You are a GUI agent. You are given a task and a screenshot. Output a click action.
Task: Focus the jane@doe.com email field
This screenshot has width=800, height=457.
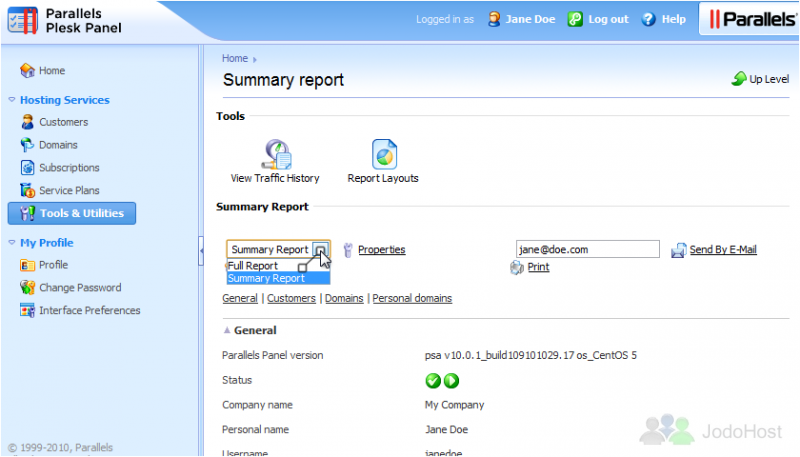588,249
